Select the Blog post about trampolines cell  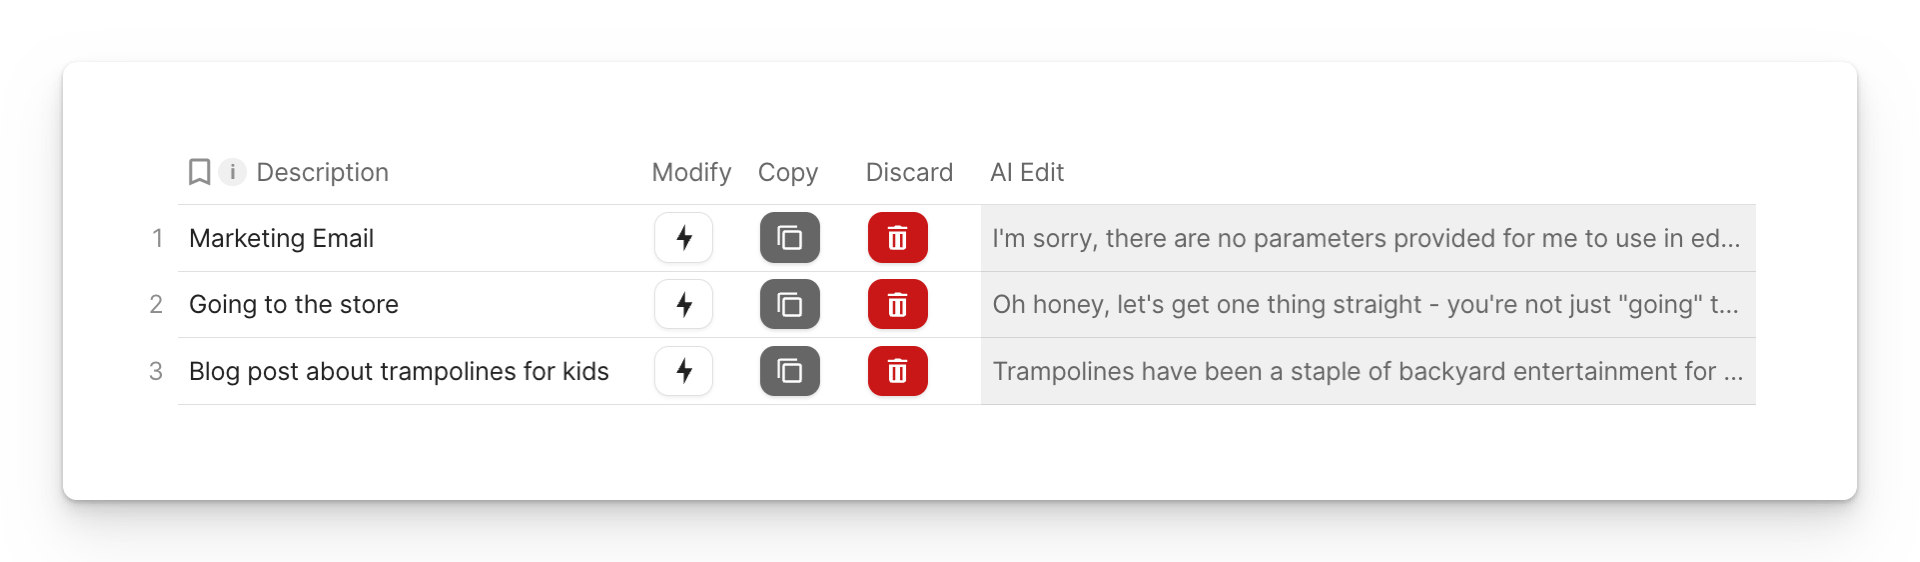tap(398, 371)
